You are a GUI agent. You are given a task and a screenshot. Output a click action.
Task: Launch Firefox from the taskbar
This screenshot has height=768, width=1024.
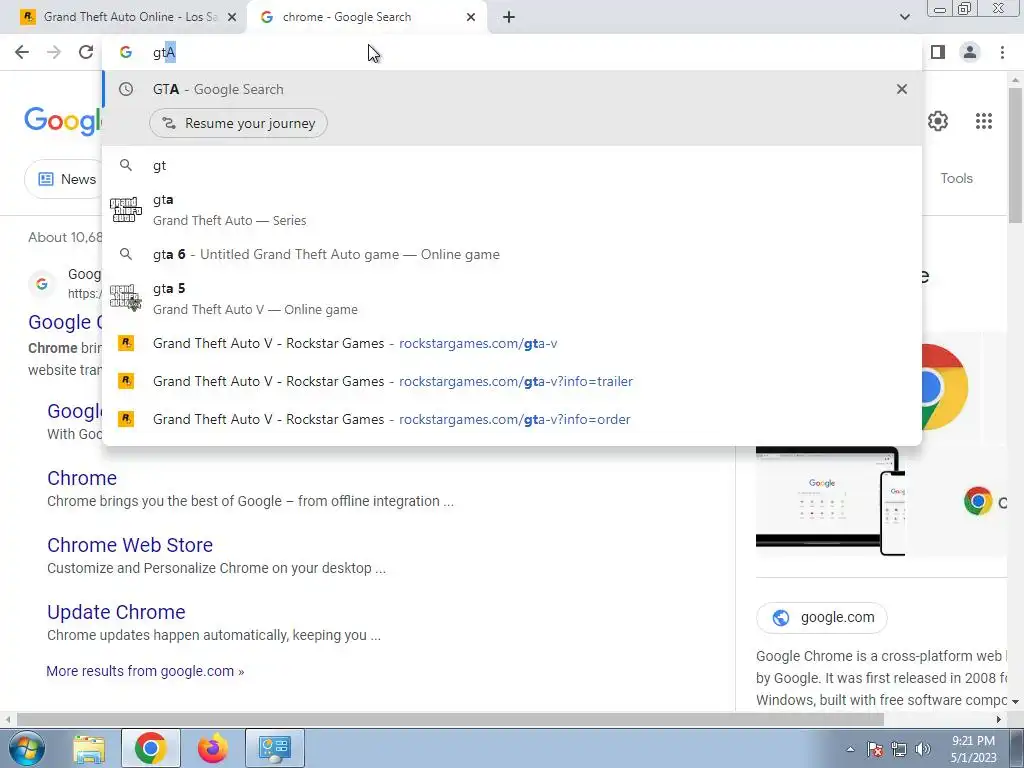(213, 748)
